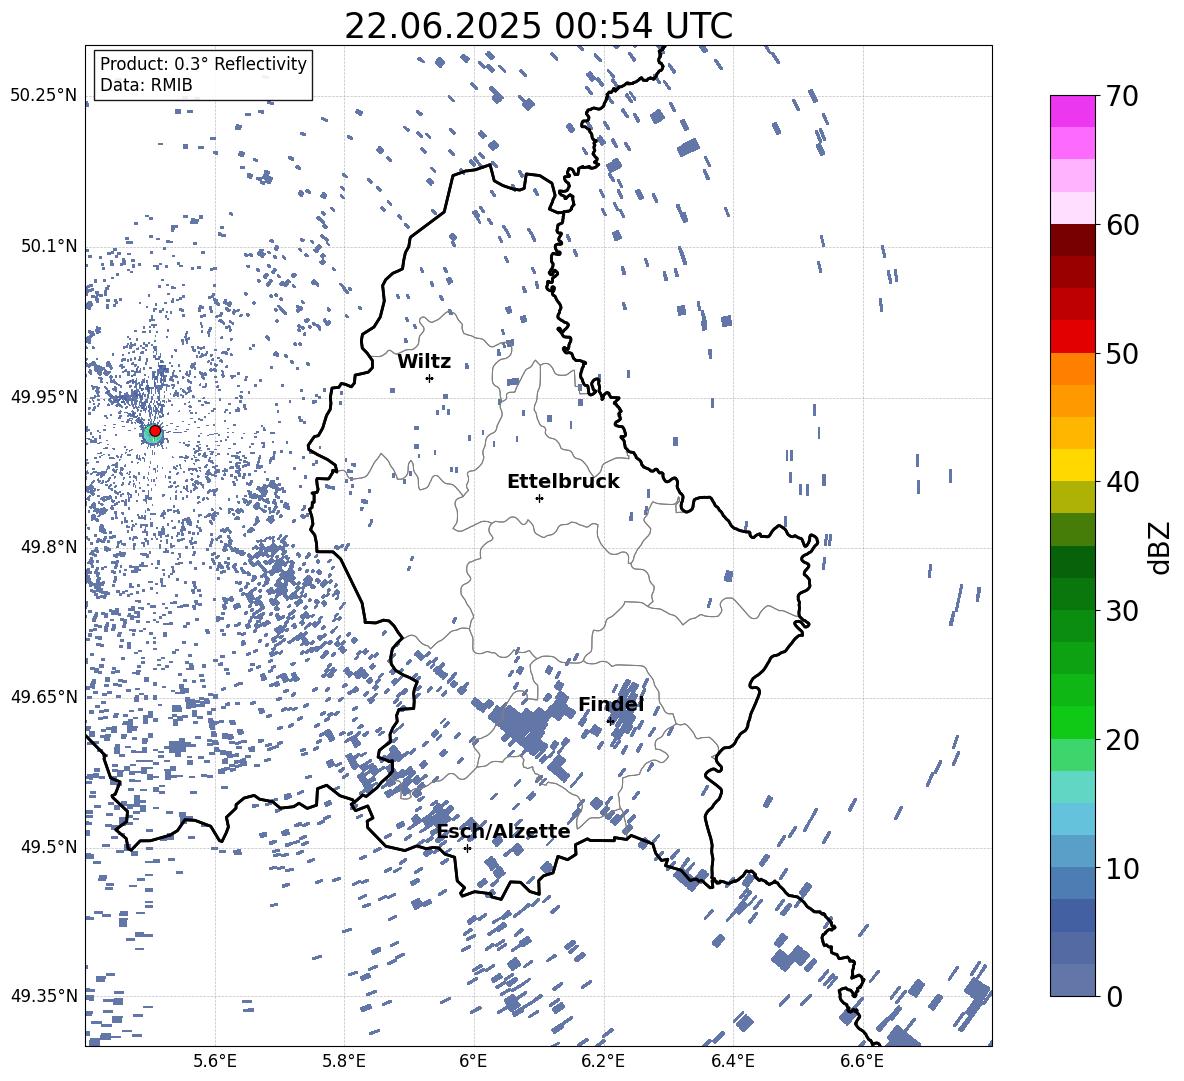Click the 49.35°N latitude tick label
Image resolution: width=1184 pixels, height=1081 pixels.
pos(44,996)
